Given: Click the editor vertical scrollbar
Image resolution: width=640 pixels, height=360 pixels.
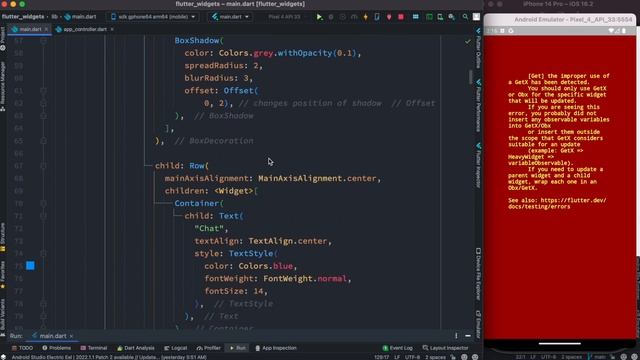Looking at the screenshot, I should pyautogui.click(x=471, y=76).
